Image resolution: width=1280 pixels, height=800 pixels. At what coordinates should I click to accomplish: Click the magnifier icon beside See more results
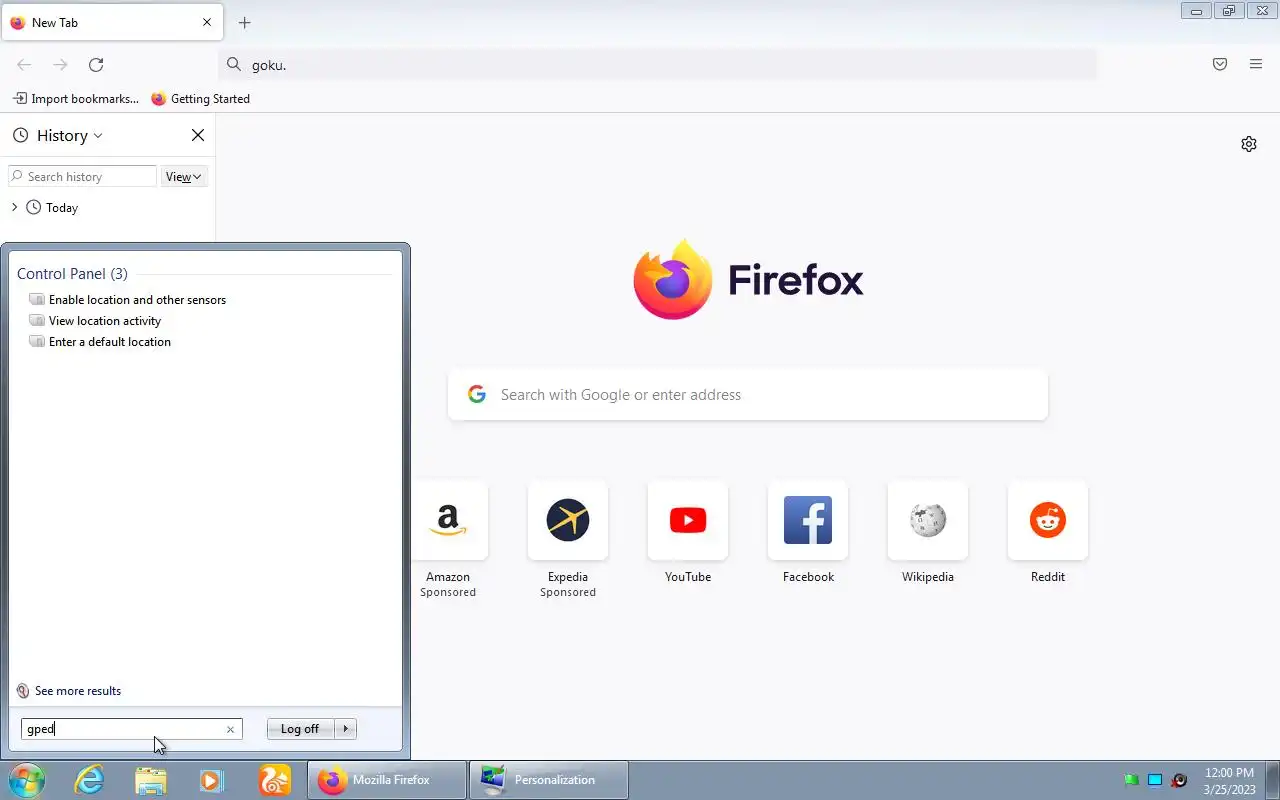tap(23, 691)
